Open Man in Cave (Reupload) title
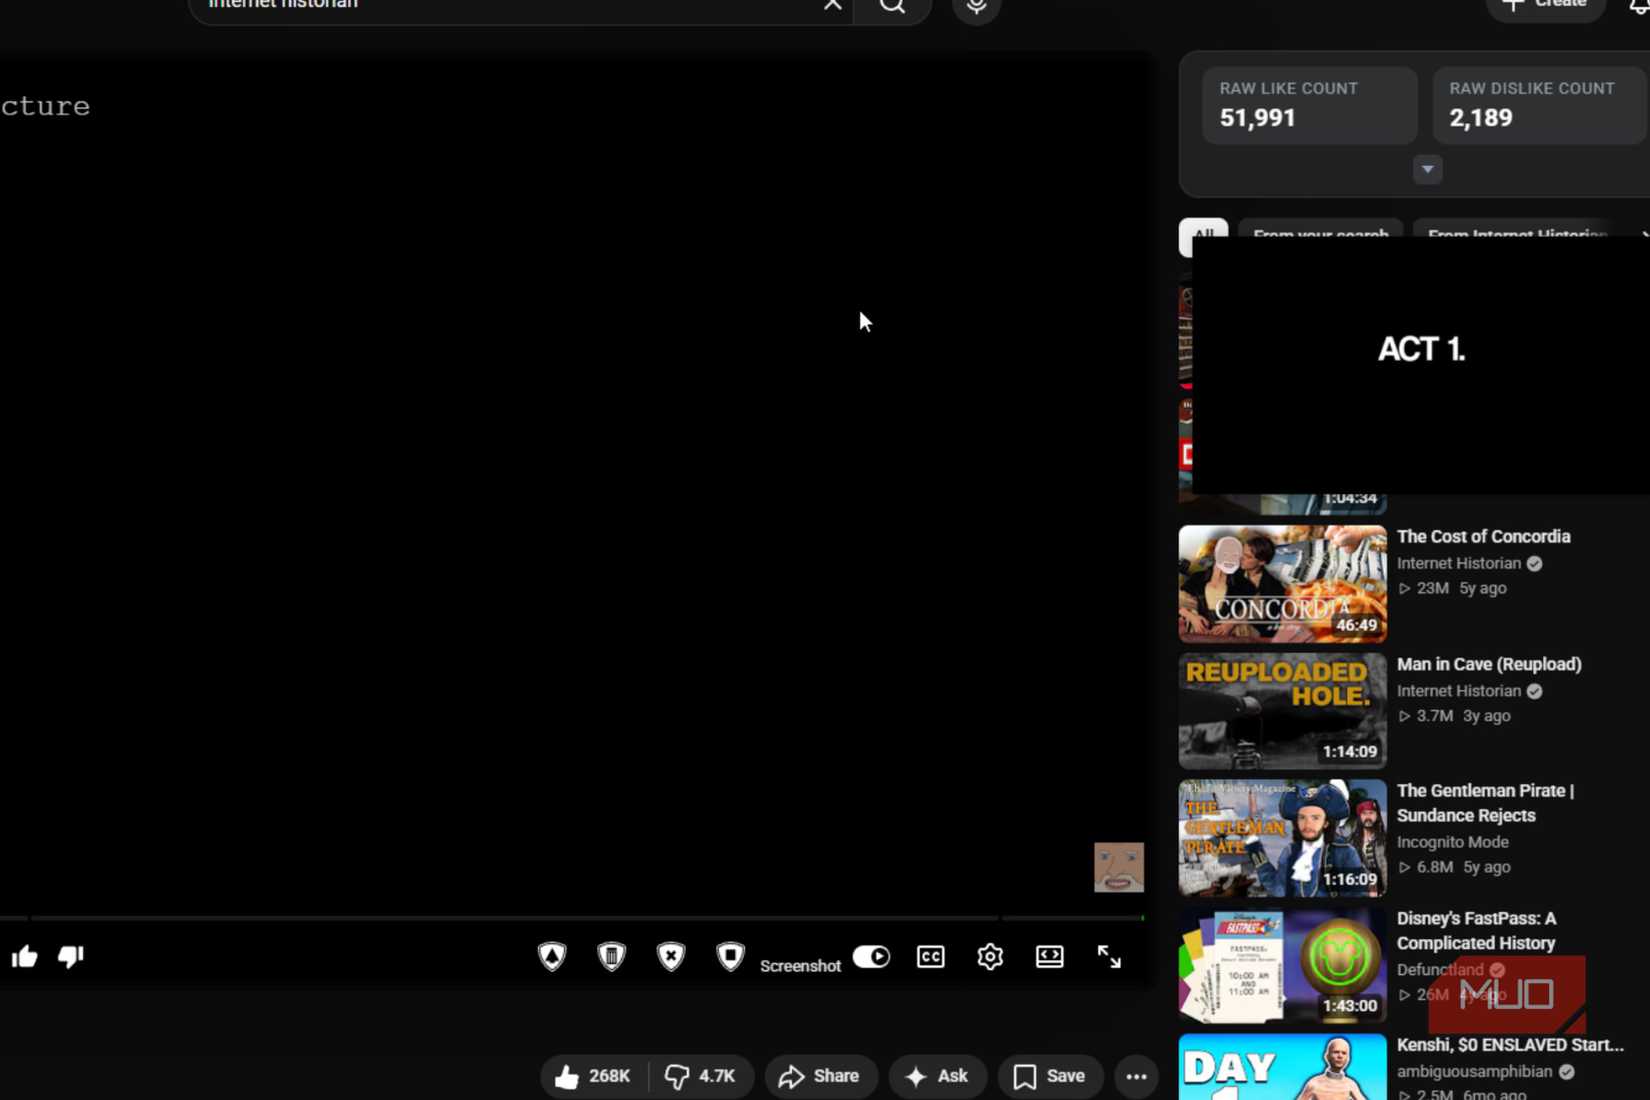This screenshot has width=1650, height=1100. 1489,664
